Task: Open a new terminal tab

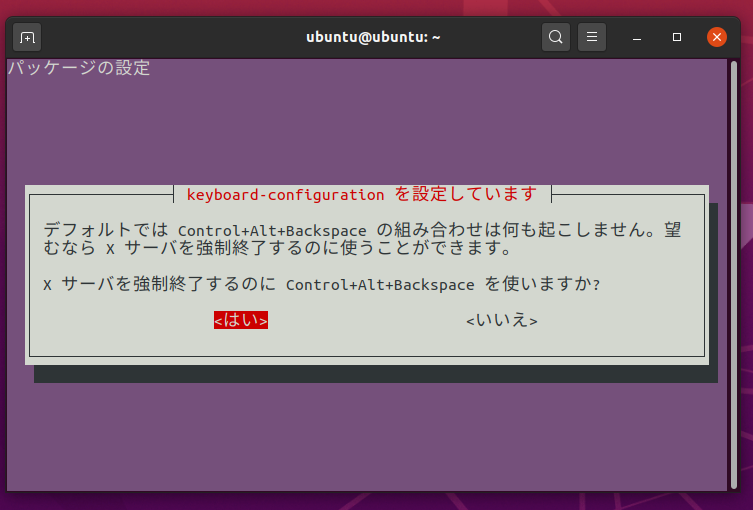Action: [27, 37]
